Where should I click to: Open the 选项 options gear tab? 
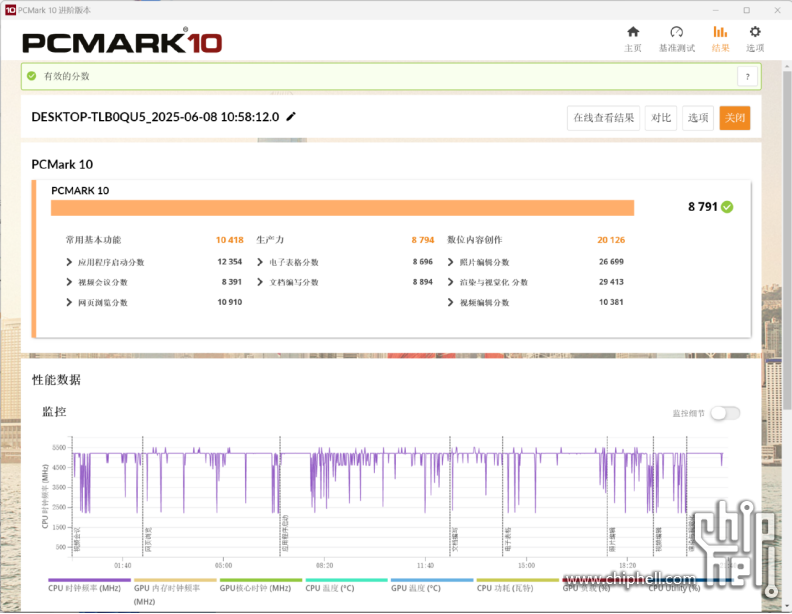point(755,39)
